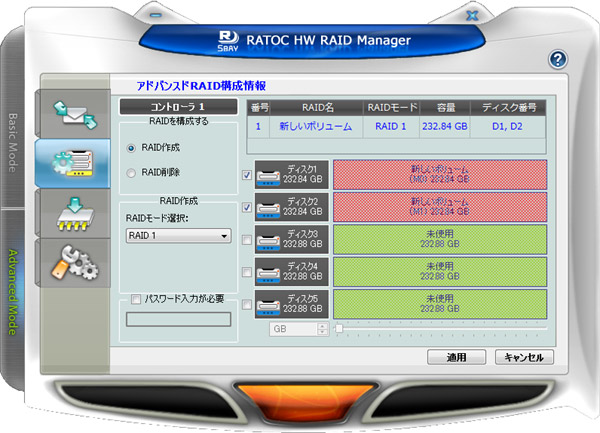Click the ディスク2 drive icon
Image resolution: width=600 pixels, height=433 pixels.
(x=268, y=210)
